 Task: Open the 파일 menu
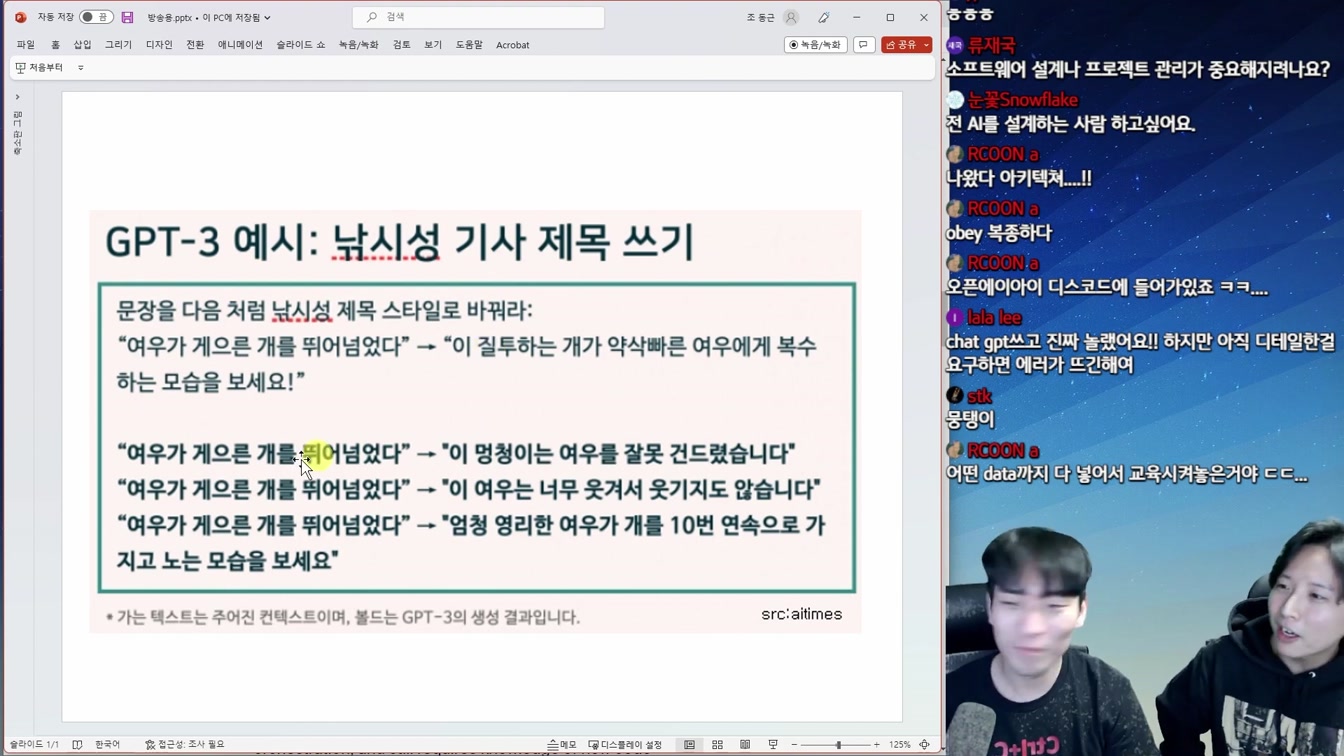pyautogui.click(x=26, y=45)
